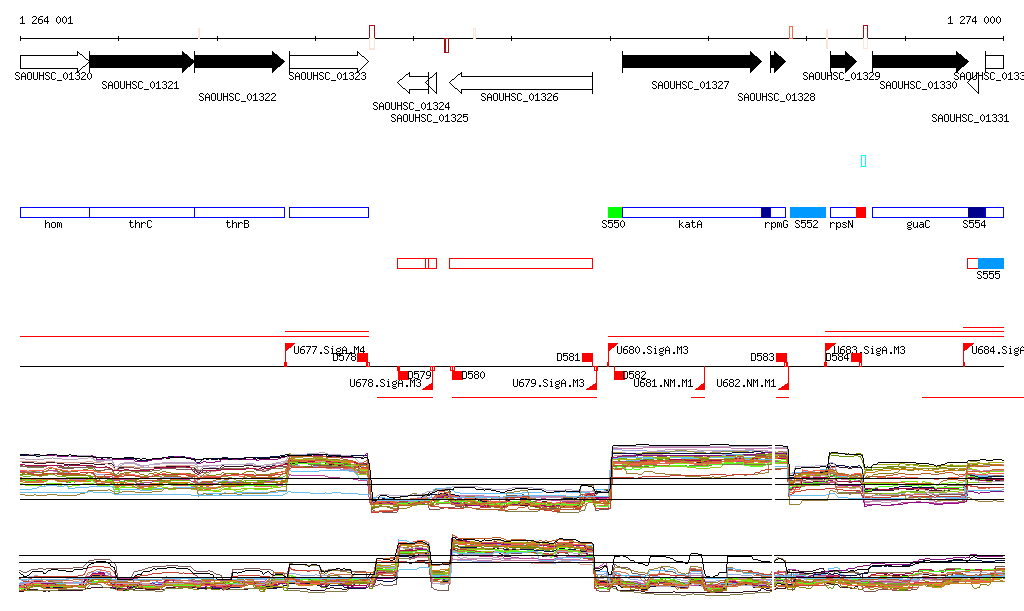
Task: Click the green S550 segment box
Action: pyautogui.click(x=615, y=212)
